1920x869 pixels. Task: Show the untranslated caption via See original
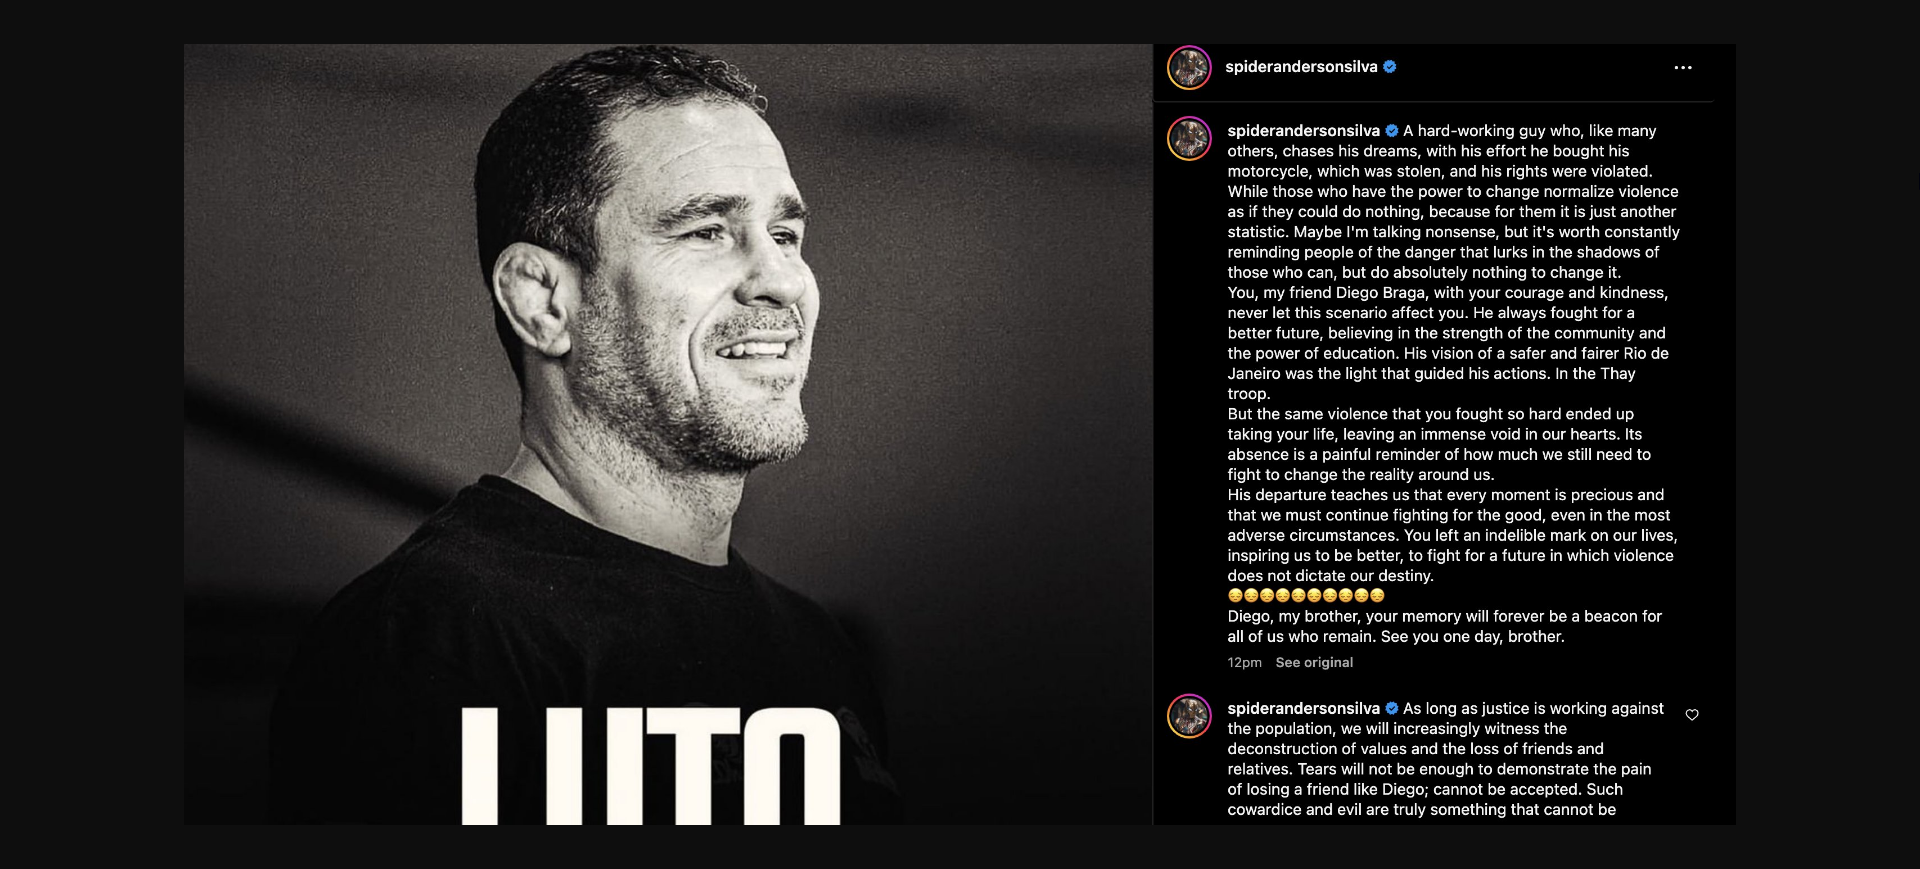point(1314,663)
